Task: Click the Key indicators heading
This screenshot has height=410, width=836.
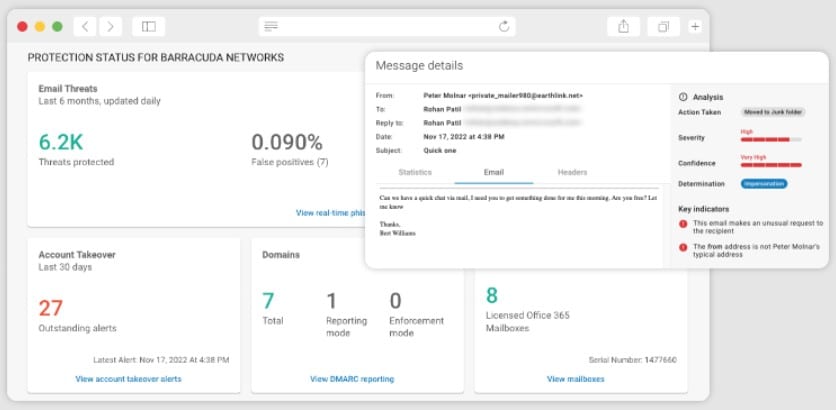Action: pyautogui.click(x=703, y=209)
